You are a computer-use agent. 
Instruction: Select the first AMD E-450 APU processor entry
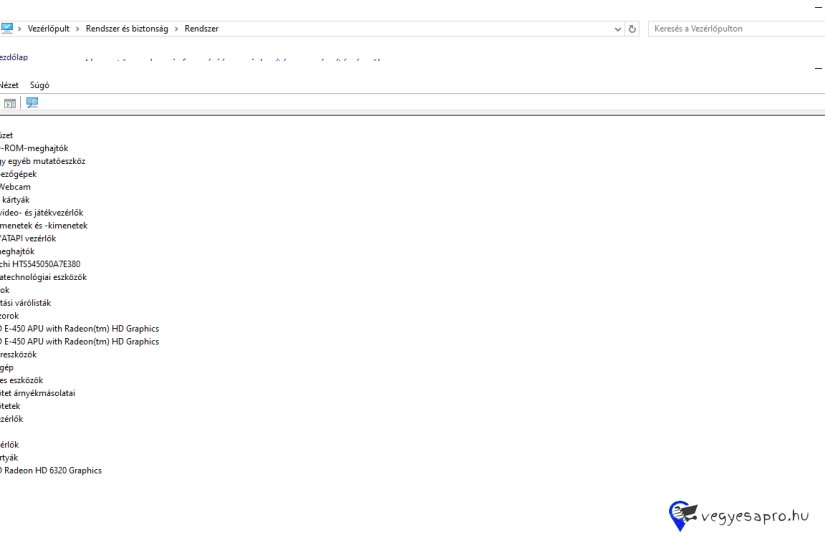click(80, 328)
